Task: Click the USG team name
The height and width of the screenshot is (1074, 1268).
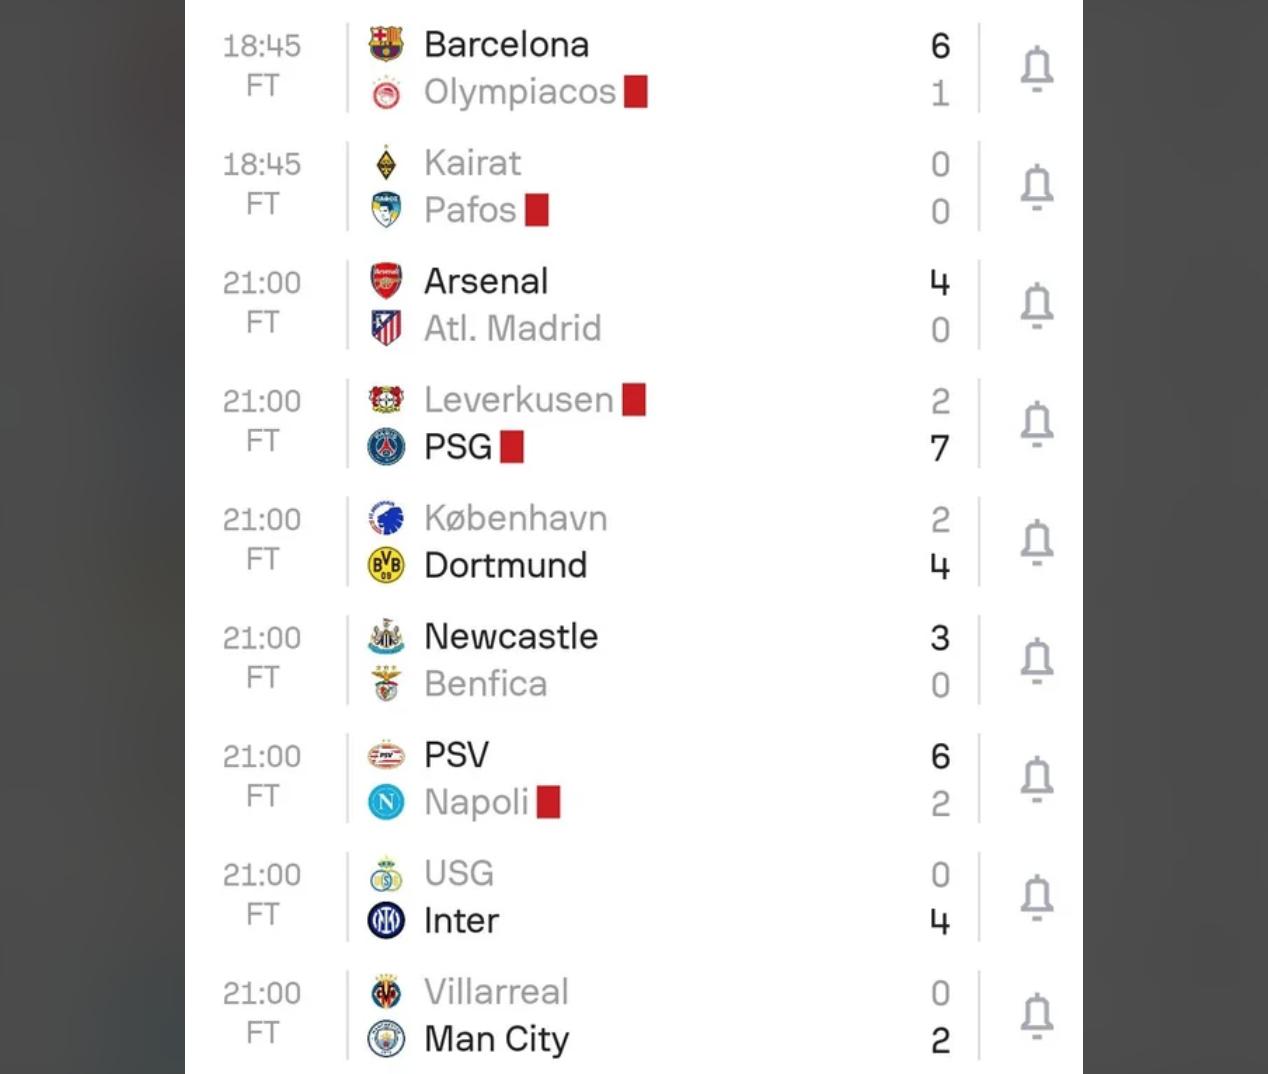Action: click(x=459, y=874)
